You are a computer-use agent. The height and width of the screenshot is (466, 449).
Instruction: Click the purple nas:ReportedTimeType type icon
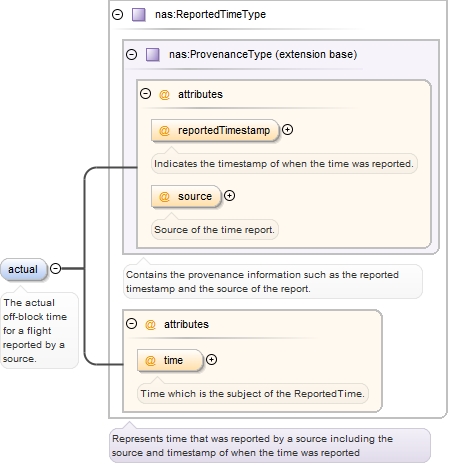[x=139, y=15]
